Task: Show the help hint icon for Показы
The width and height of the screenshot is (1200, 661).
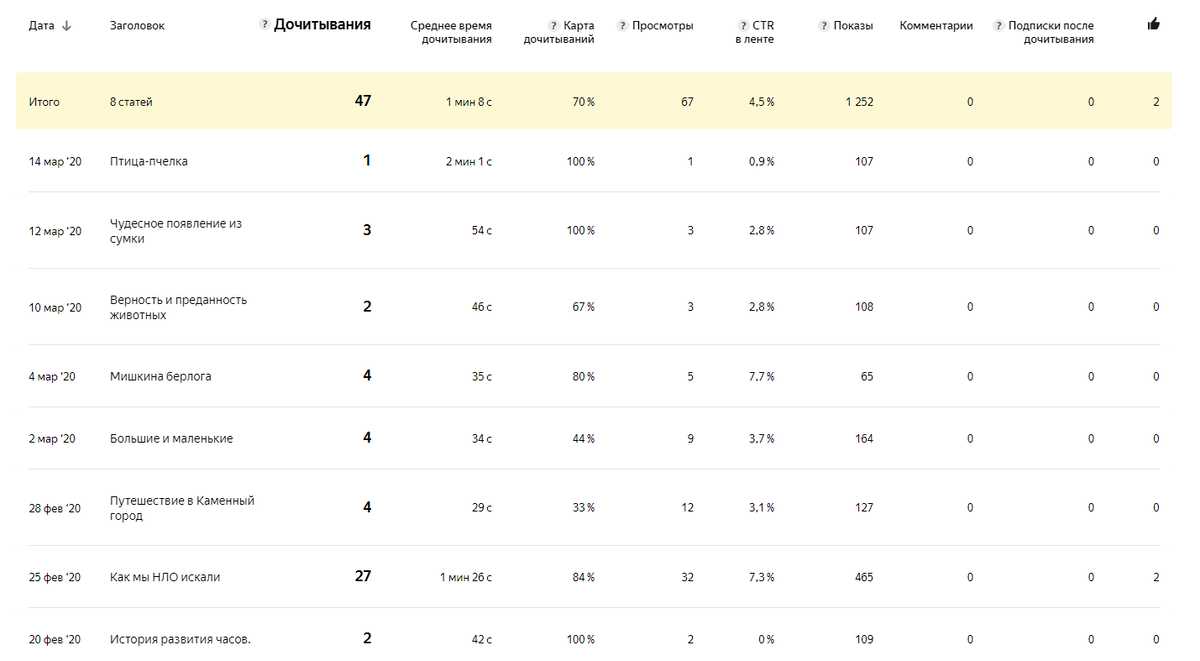Action: point(823,26)
